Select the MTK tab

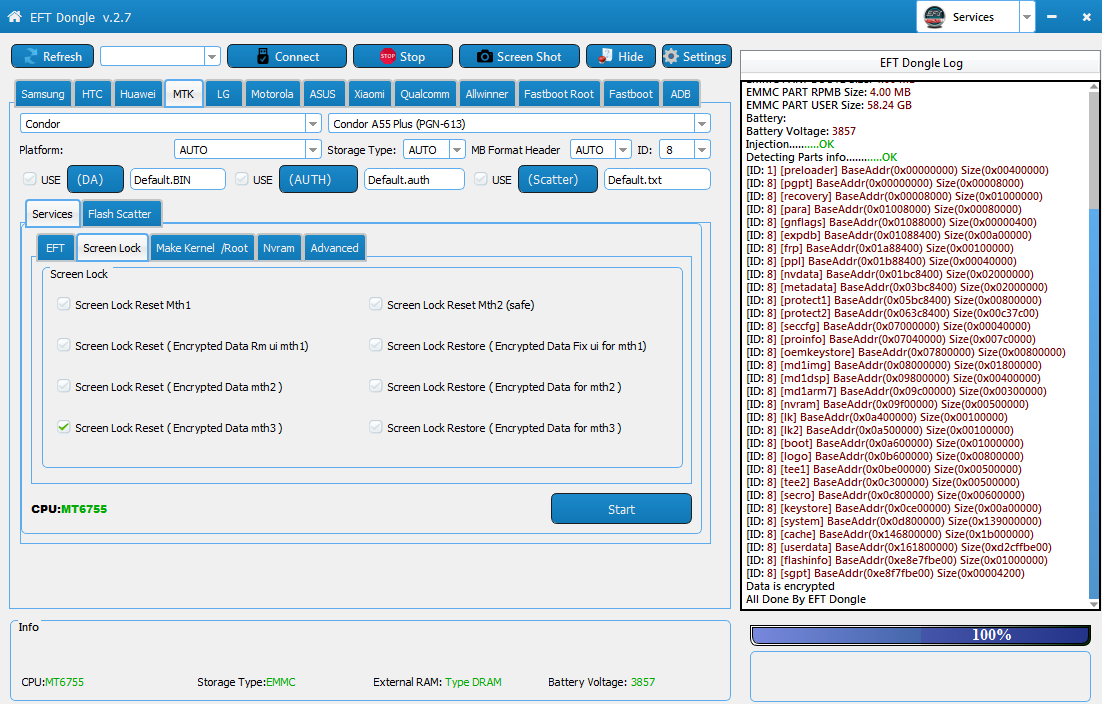(183, 93)
